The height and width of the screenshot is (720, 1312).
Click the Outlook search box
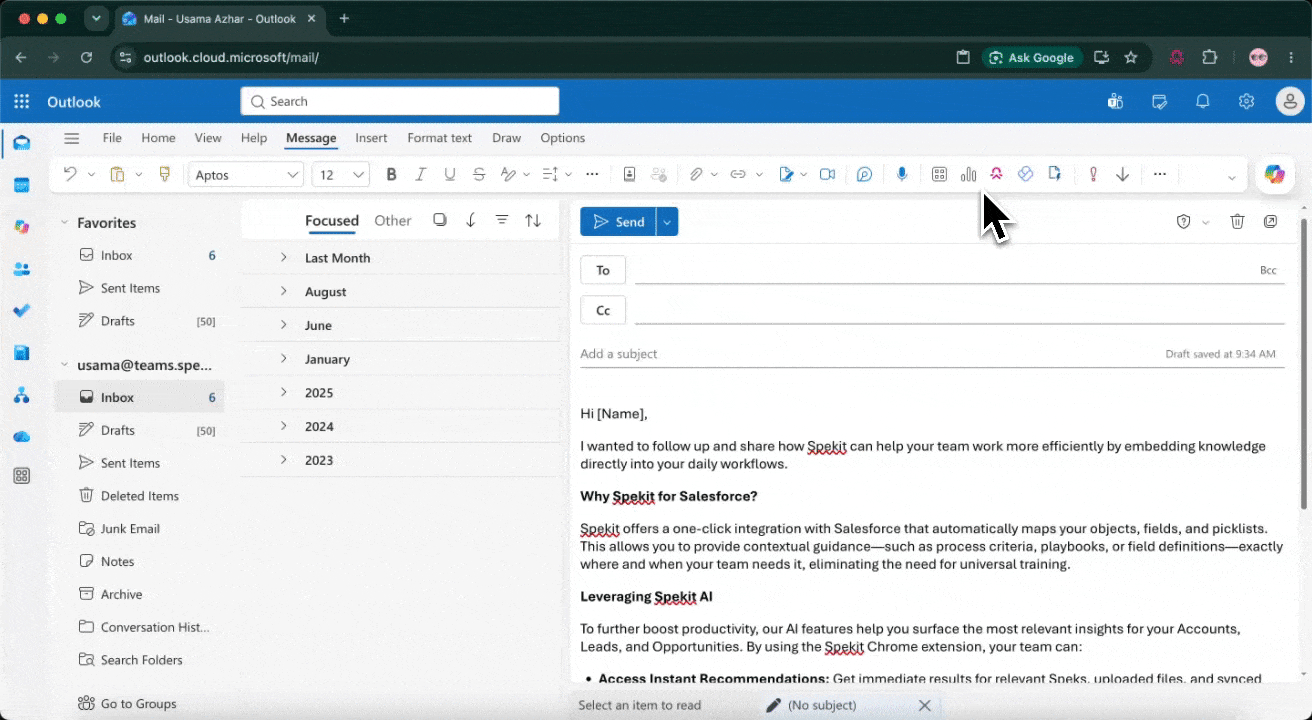pos(399,101)
